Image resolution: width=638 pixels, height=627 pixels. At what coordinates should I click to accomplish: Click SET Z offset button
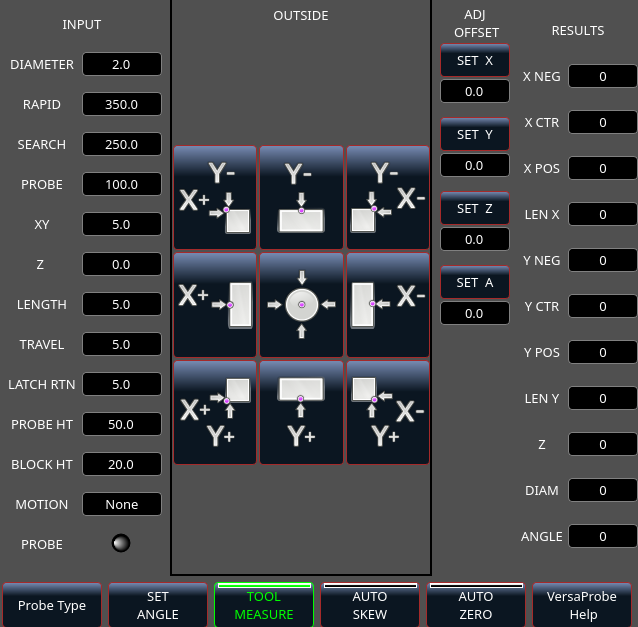coord(475,208)
